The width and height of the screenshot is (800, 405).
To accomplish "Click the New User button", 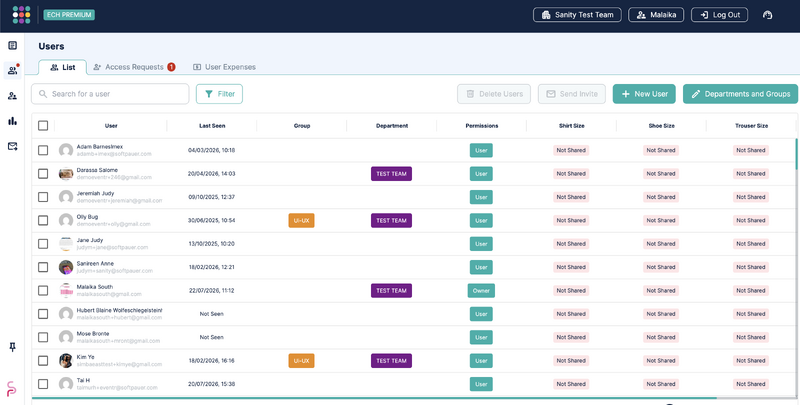I will (644, 94).
